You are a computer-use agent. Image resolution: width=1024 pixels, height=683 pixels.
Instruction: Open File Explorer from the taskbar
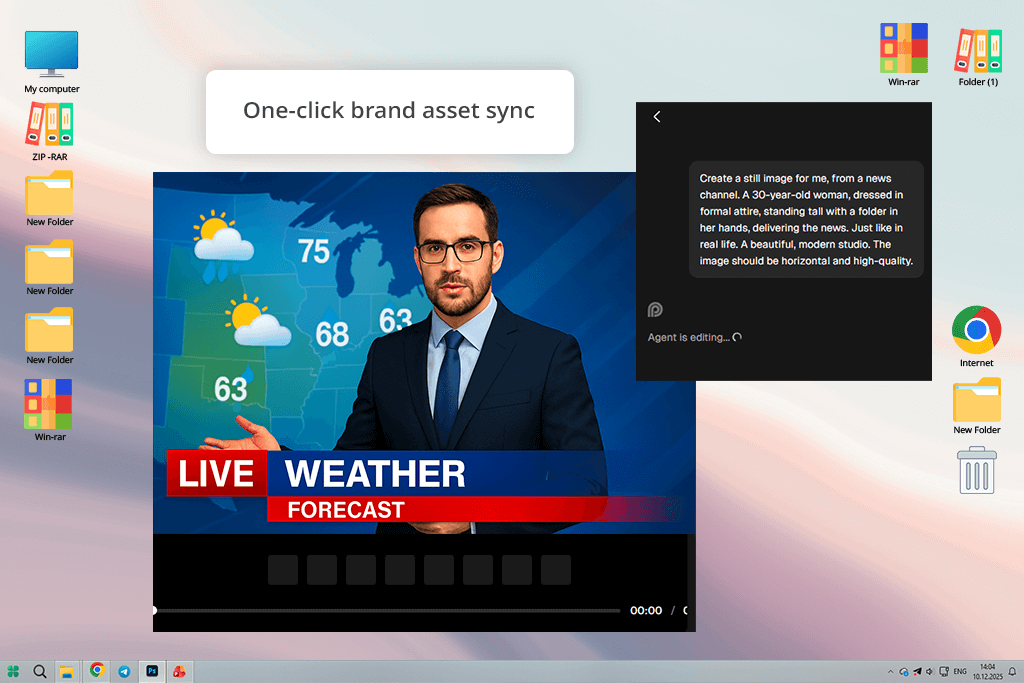(67, 671)
